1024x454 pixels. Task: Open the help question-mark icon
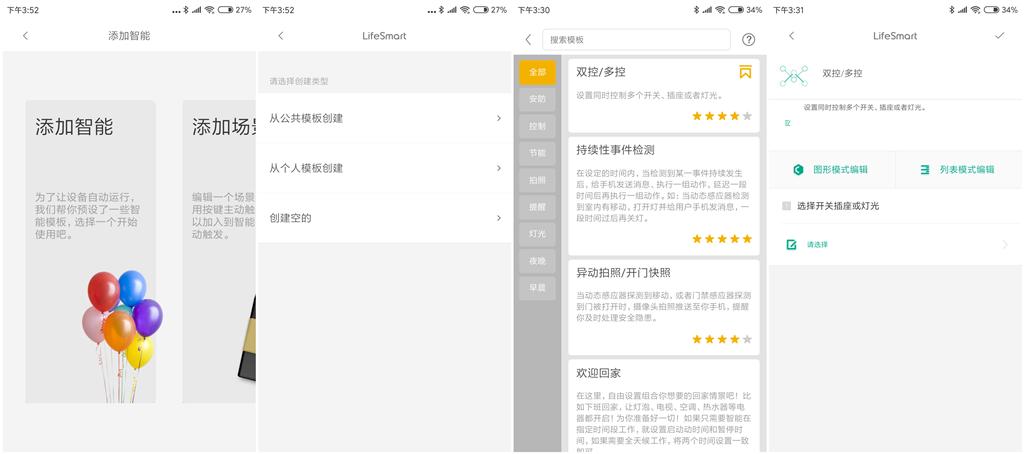click(x=748, y=40)
